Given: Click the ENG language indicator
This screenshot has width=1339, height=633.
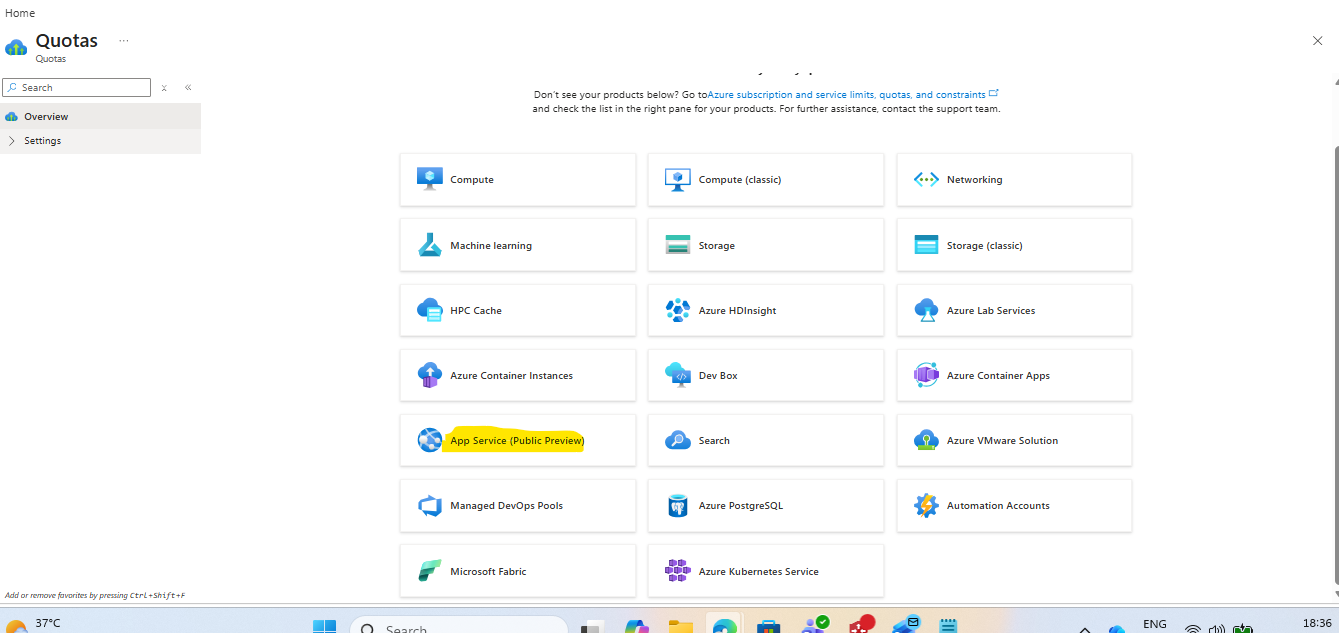Looking at the screenshot, I should coord(1154,624).
